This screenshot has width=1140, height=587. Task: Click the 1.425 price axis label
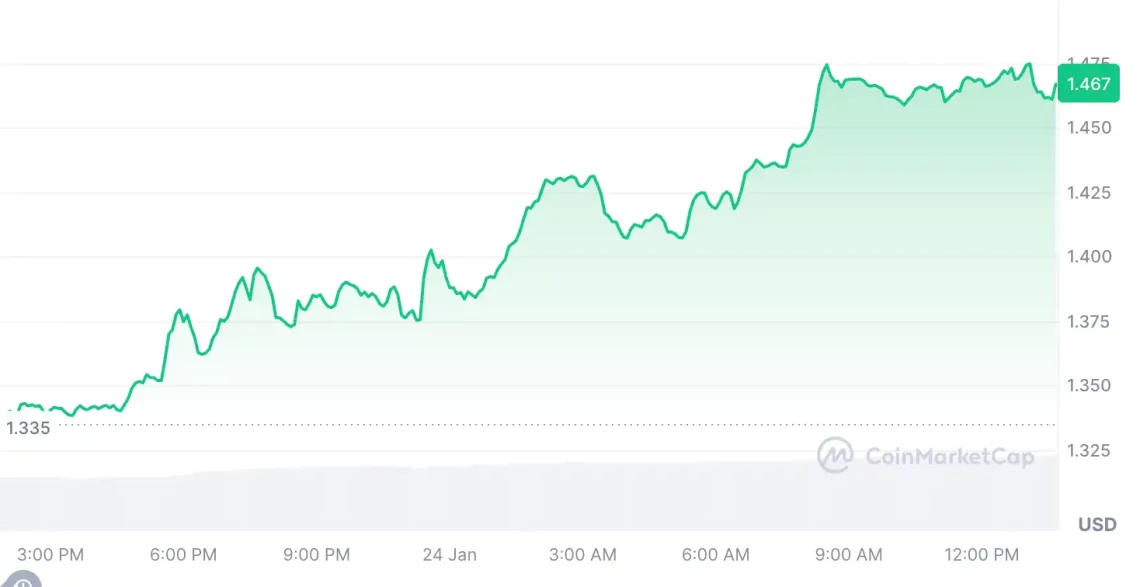pos(1088,192)
